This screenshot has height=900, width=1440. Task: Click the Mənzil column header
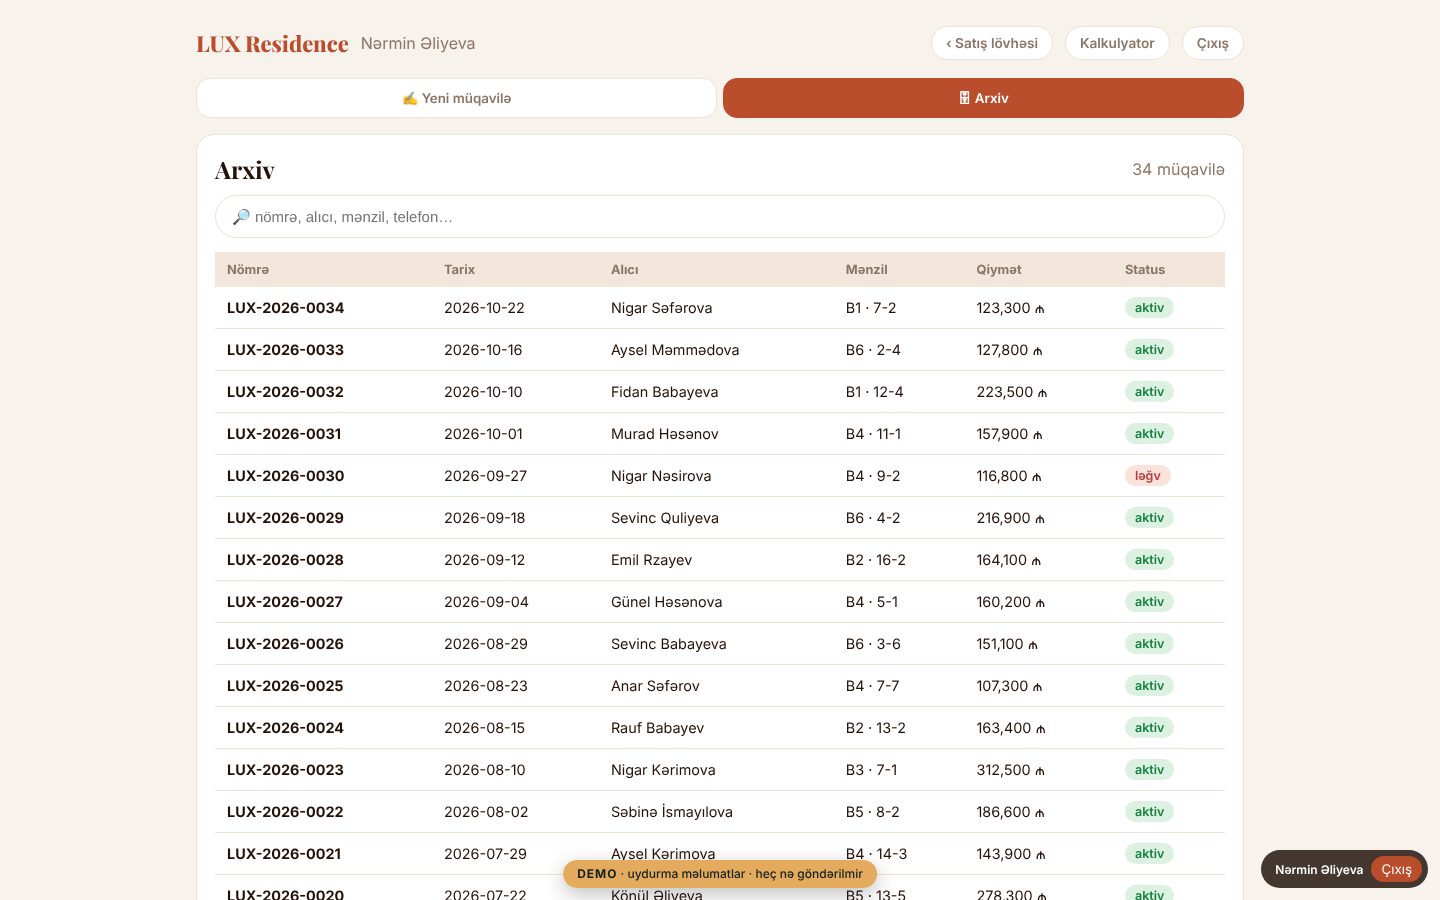[866, 270]
